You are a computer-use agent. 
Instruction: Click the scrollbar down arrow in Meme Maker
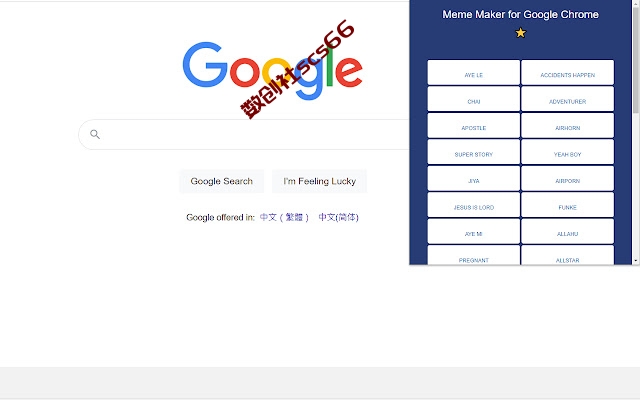636,260
